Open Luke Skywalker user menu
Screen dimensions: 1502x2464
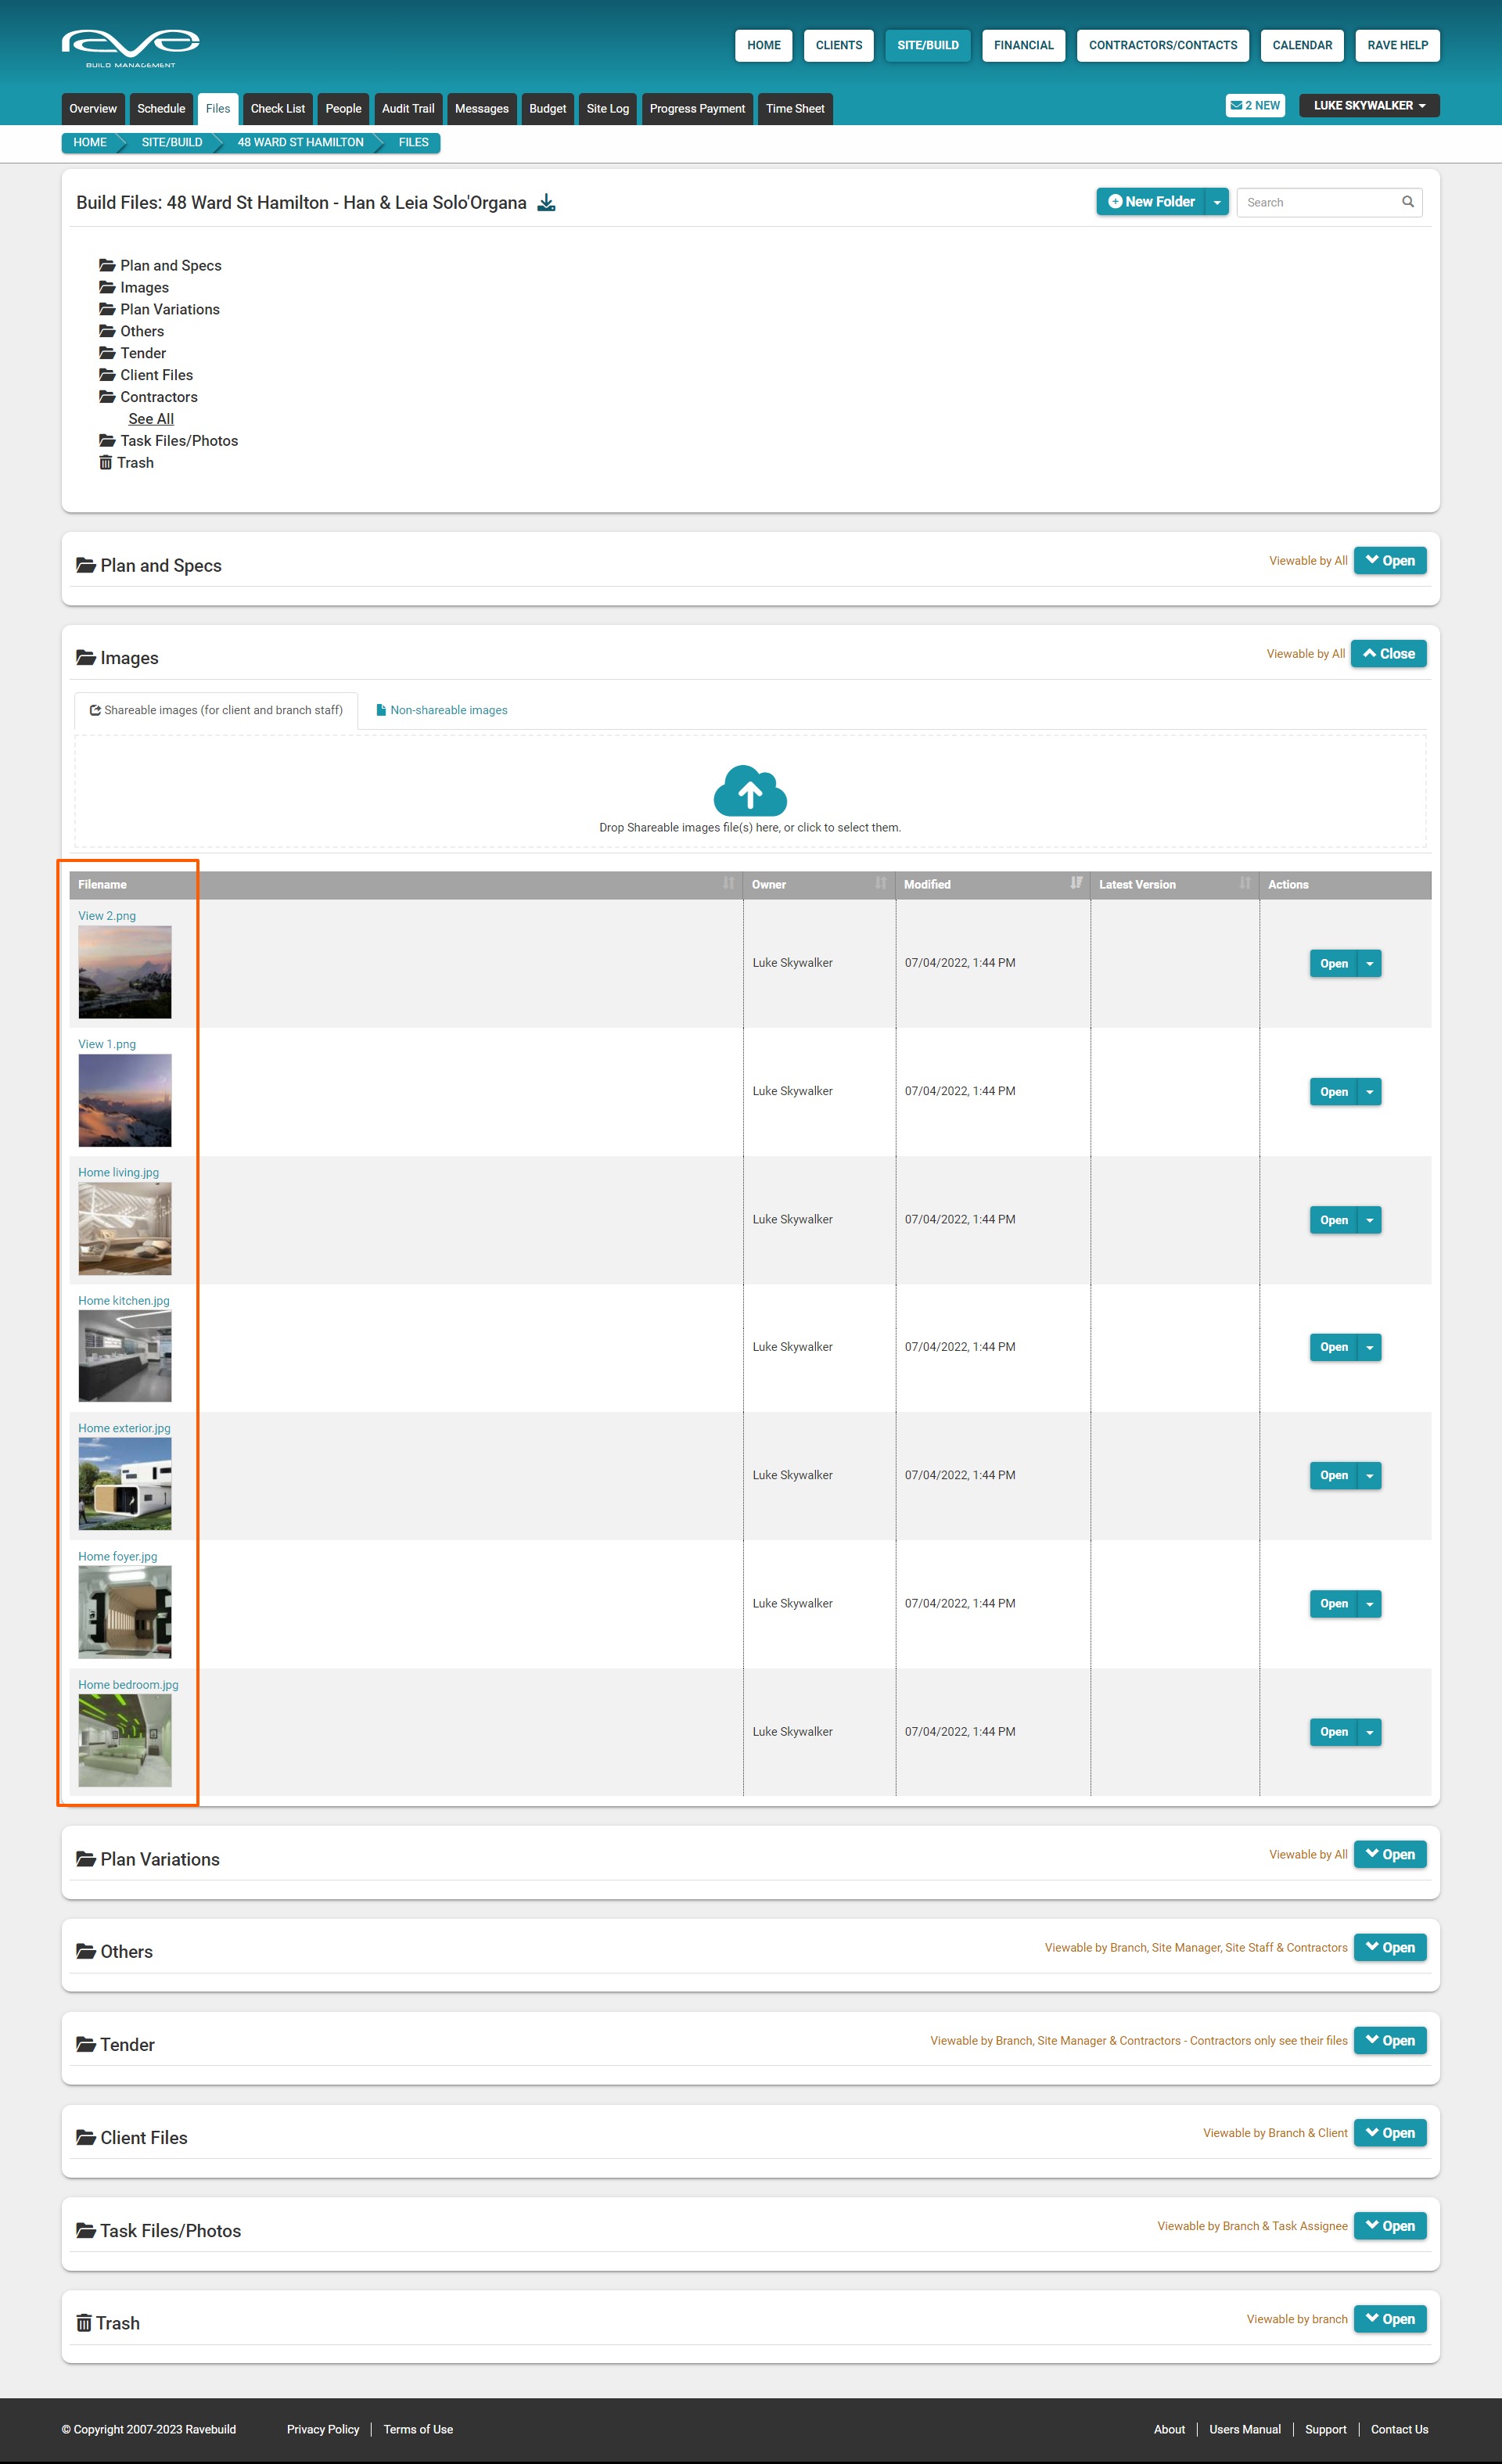[1368, 105]
